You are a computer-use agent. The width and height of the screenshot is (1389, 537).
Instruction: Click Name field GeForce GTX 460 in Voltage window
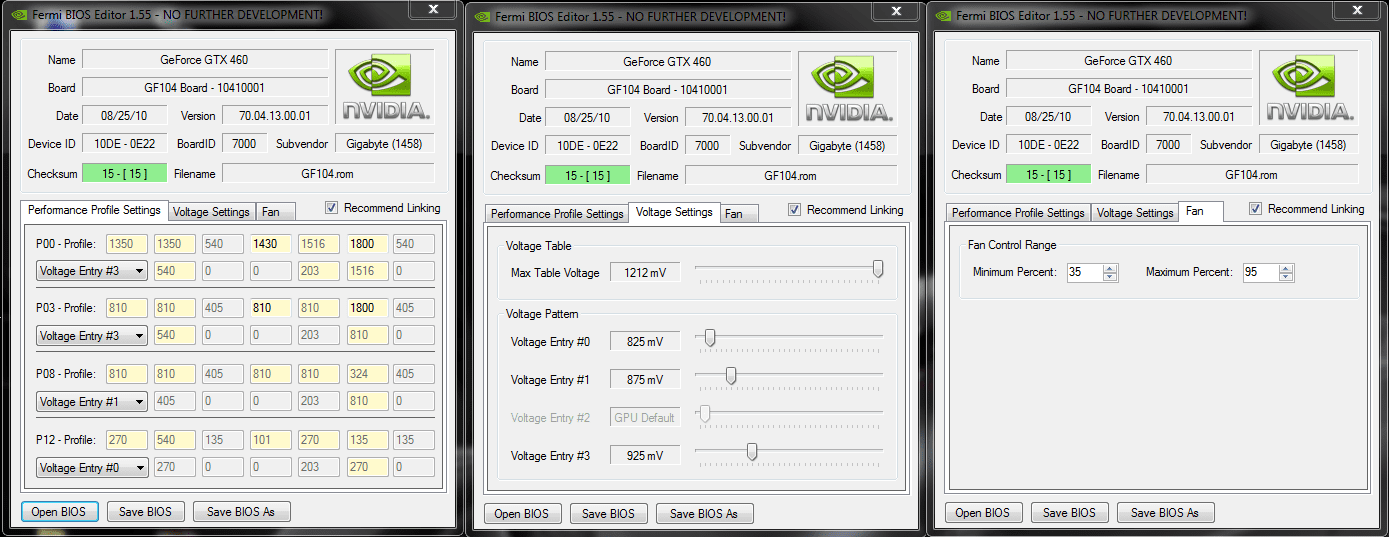click(x=668, y=62)
